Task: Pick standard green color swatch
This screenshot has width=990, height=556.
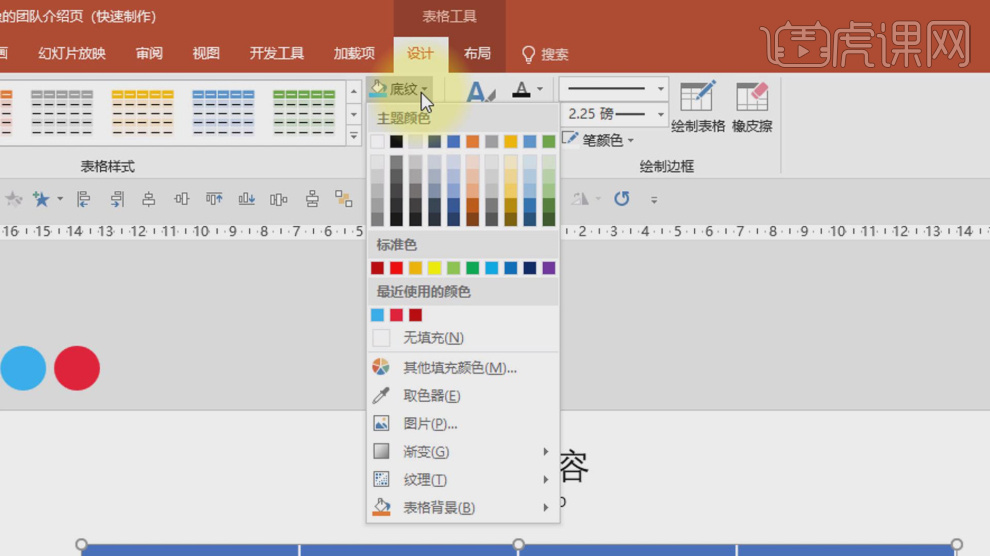Action: (x=472, y=268)
